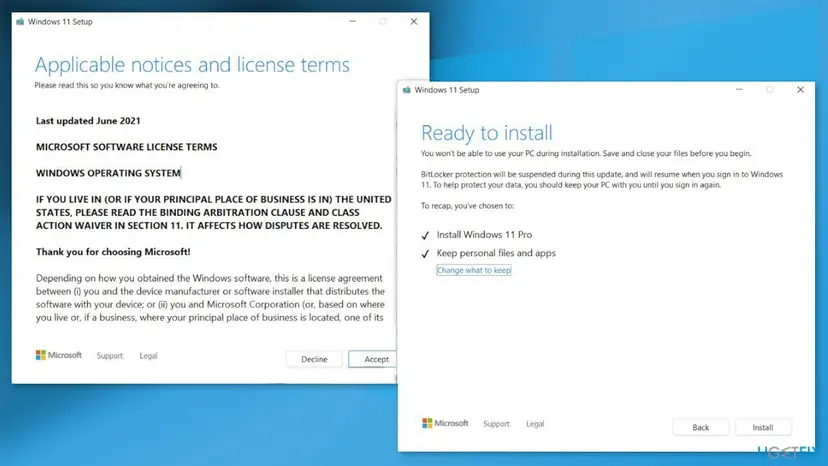Click 'Install Windows 11 Pro' text
Screen dimensions: 828x466
(484, 235)
